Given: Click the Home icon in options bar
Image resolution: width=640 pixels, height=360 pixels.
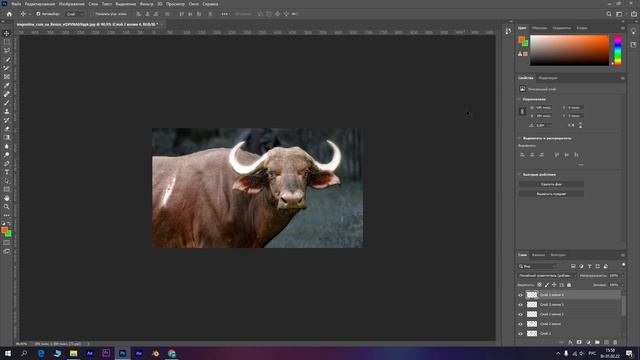Looking at the screenshot, I should (9, 14).
